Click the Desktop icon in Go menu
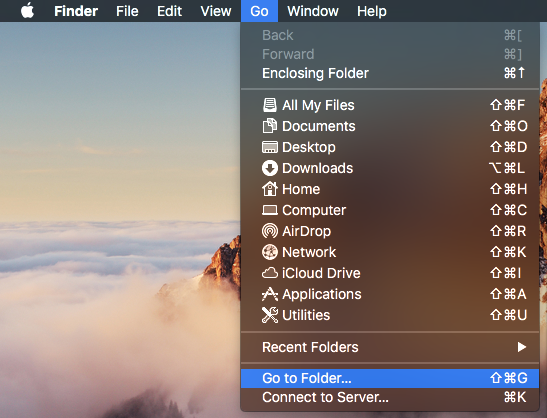Viewport: 547px width, 418px height. 270,147
